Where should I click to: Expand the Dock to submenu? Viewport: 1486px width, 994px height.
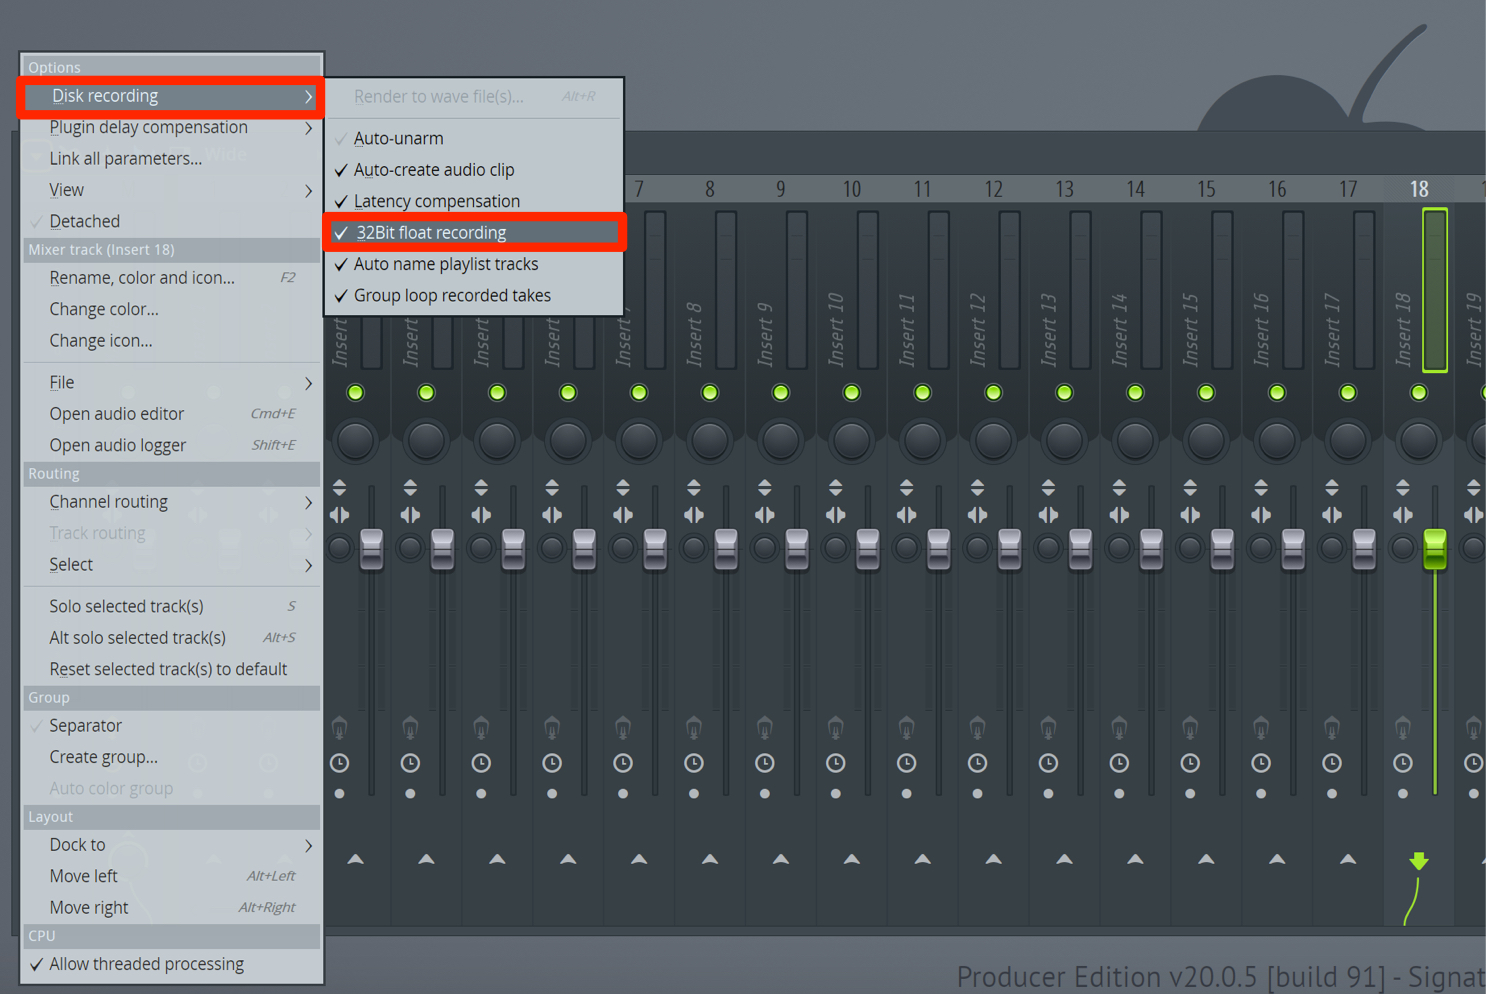click(171, 845)
